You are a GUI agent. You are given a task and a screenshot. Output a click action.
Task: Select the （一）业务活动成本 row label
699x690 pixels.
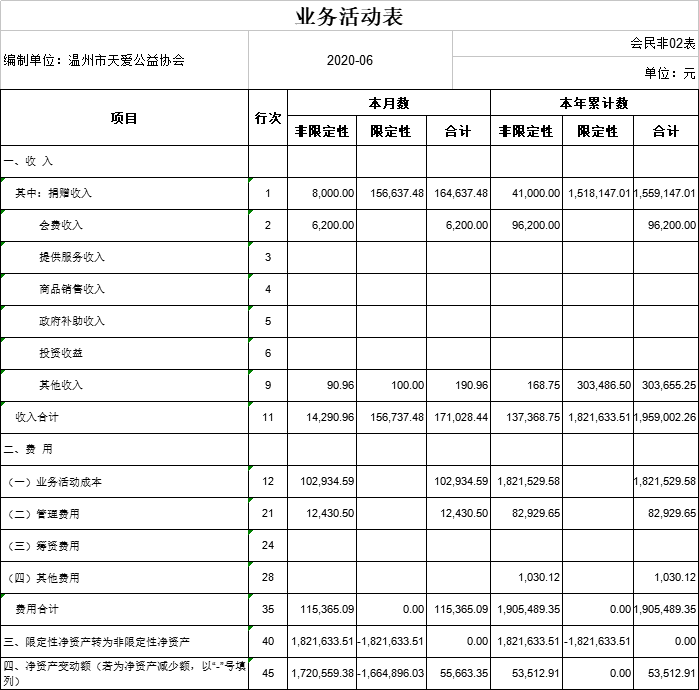(x=53, y=482)
